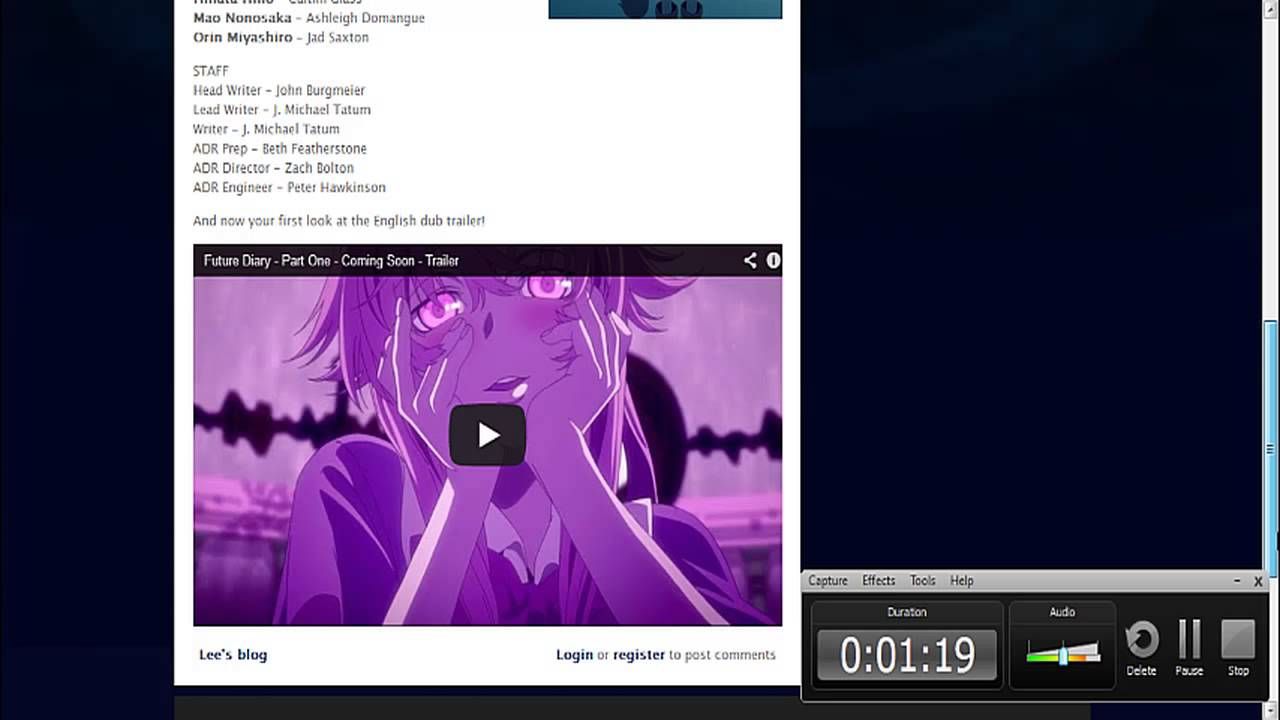Click 'ADR Prep – Beth Featherstone' text
This screenshot has height=720, width=1280.
[280, 148]
